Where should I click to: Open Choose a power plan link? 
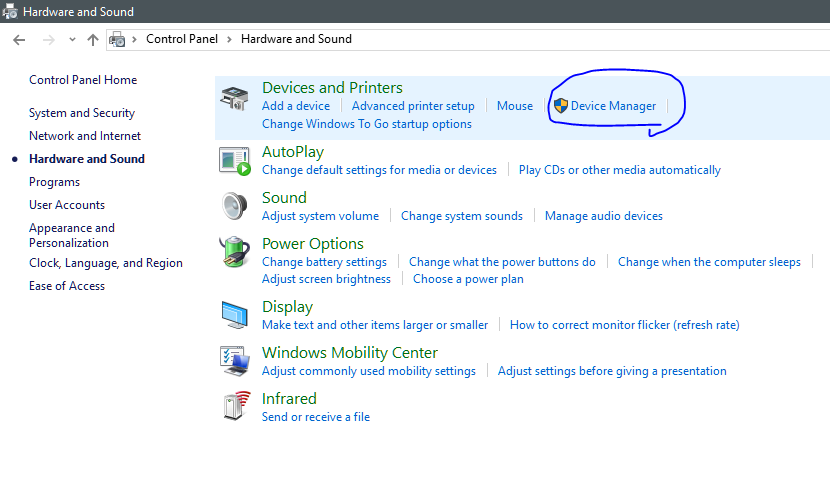468,279
